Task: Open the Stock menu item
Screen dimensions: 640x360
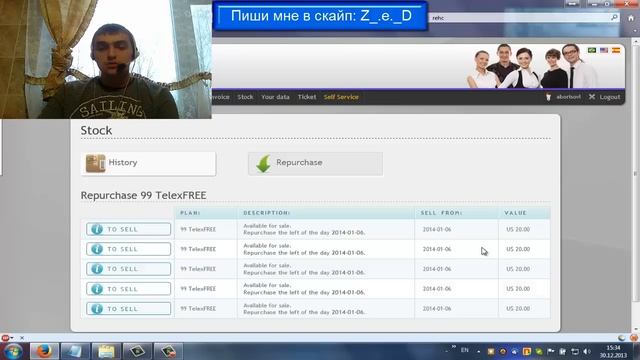Action: coord(245,97)
